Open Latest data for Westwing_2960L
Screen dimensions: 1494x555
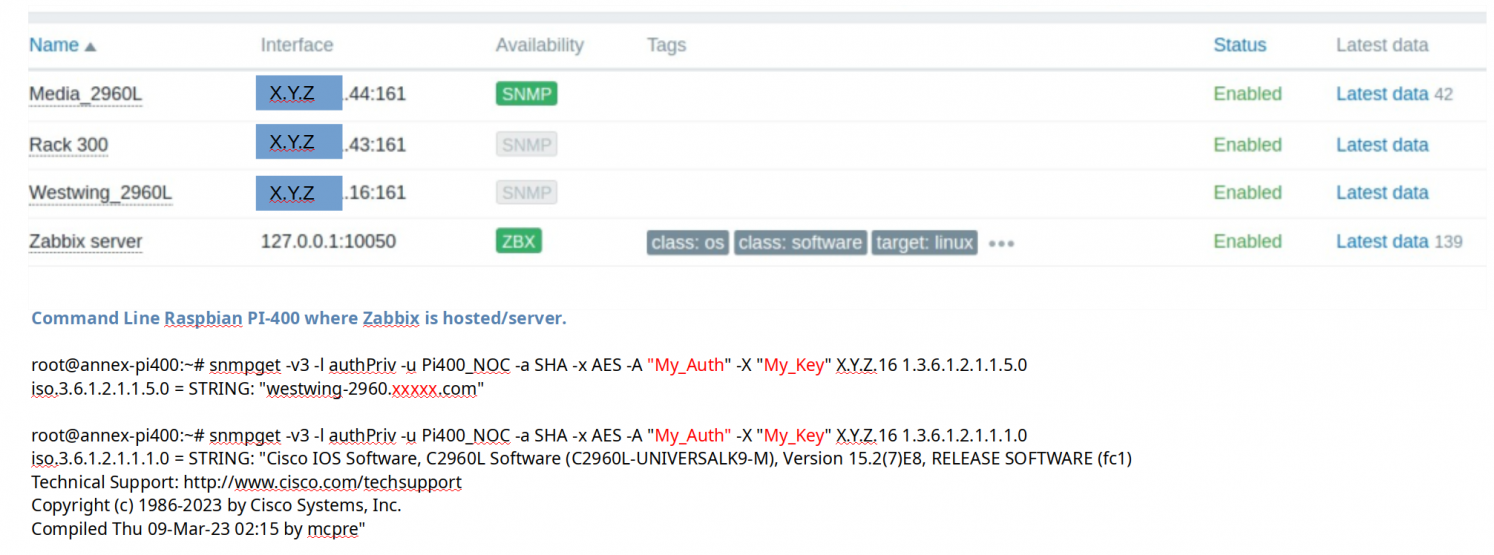(x=1382, y=193)
